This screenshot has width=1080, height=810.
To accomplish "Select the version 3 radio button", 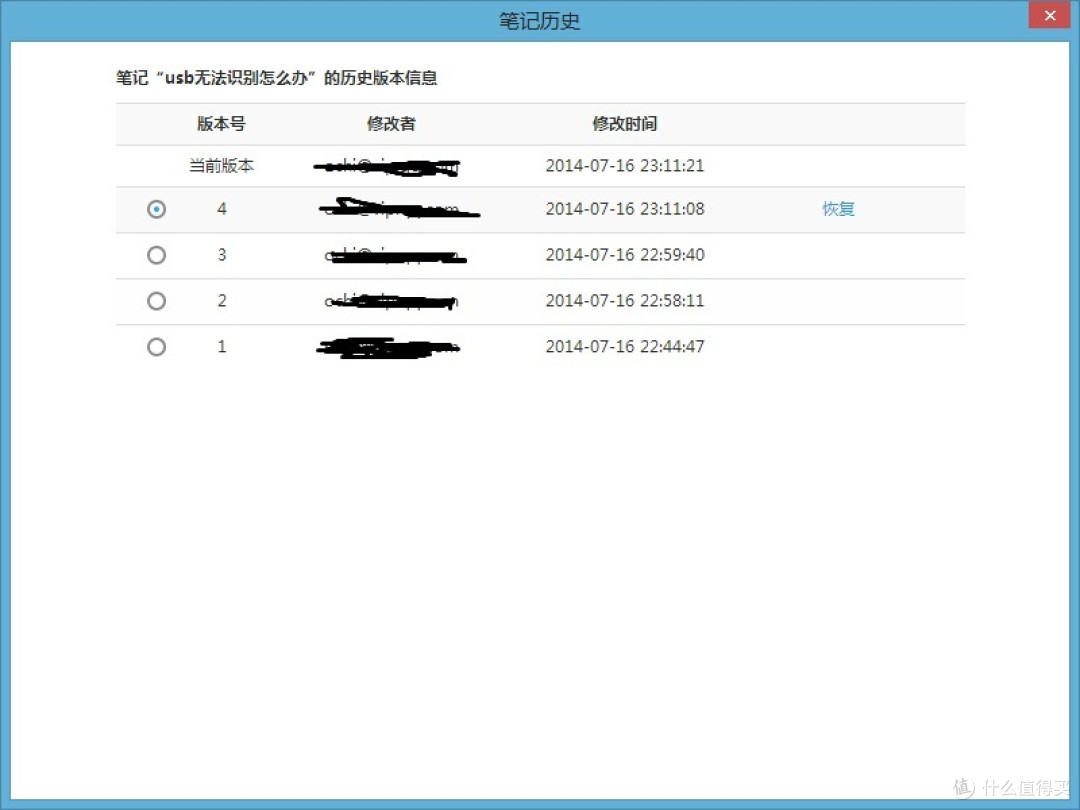I will coord(156,255).
